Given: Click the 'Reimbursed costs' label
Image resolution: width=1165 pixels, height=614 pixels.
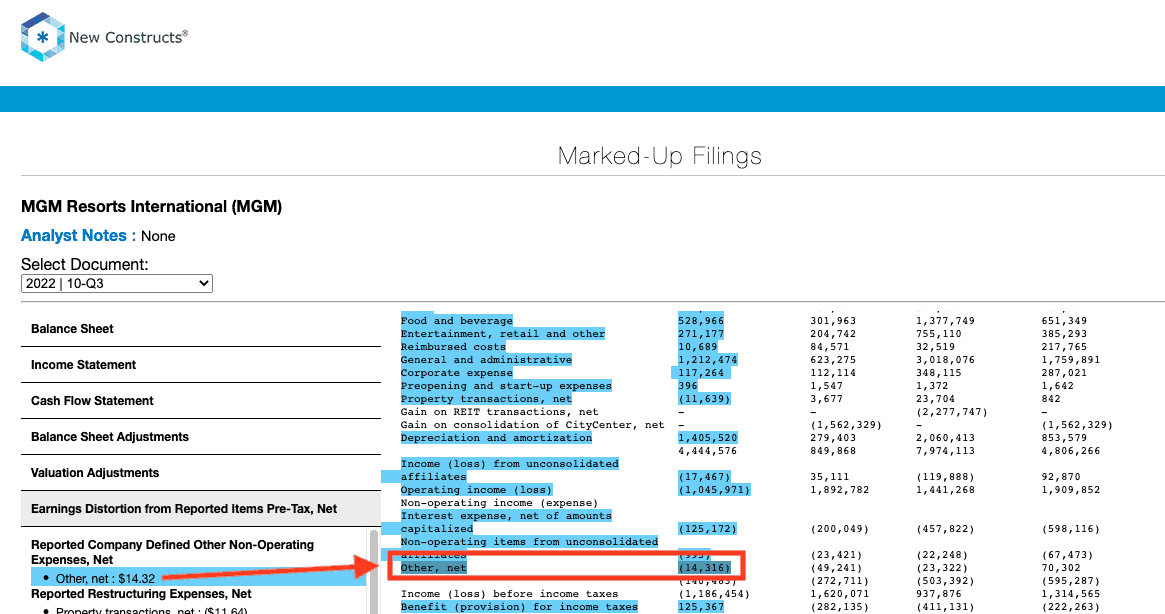Looking at the screenshot, I should tap(452, 347).
